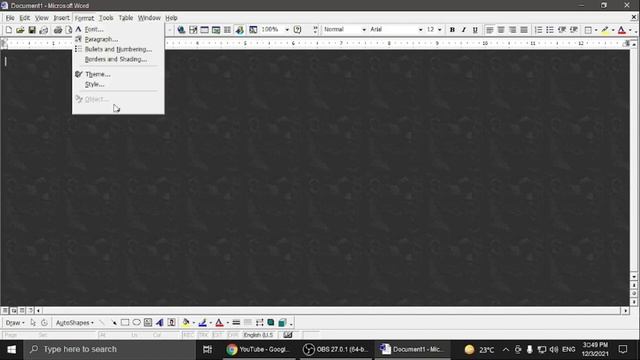This screenshot has width=640, height=360.
Task: Click the Web globe icon in the toolbar
Action: coord(181,30)
